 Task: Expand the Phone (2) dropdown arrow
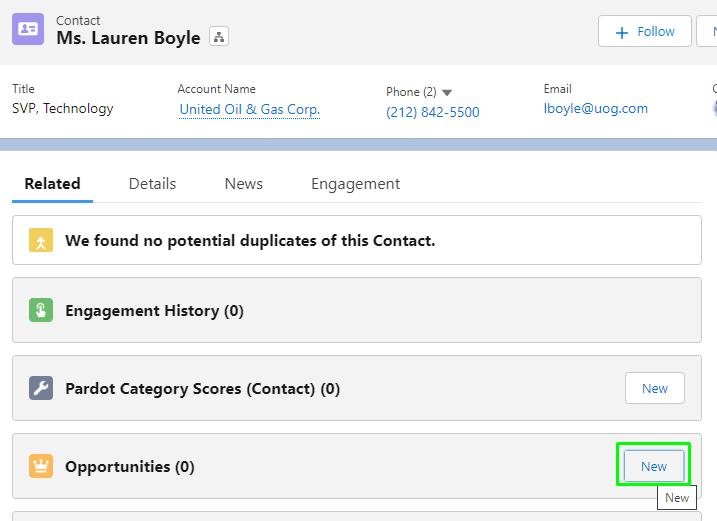[x=447, y=93]
